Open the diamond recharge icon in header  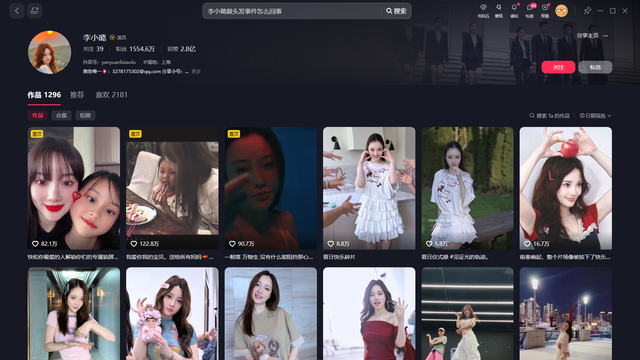483,11
